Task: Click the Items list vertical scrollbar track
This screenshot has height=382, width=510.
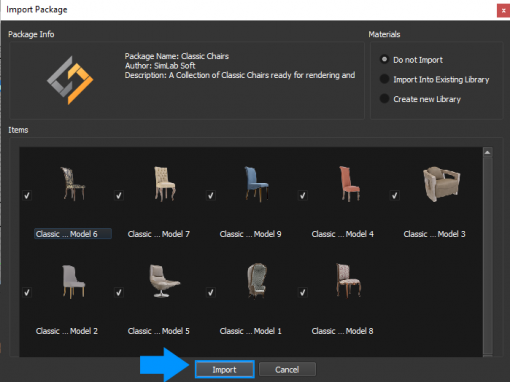Action: 488,255
